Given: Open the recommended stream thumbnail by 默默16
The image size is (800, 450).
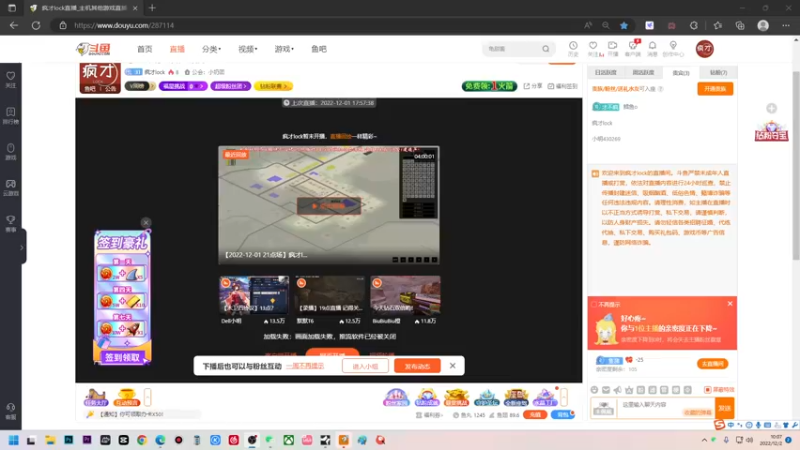Looking at the screenshot, I should tap(329, 295).
